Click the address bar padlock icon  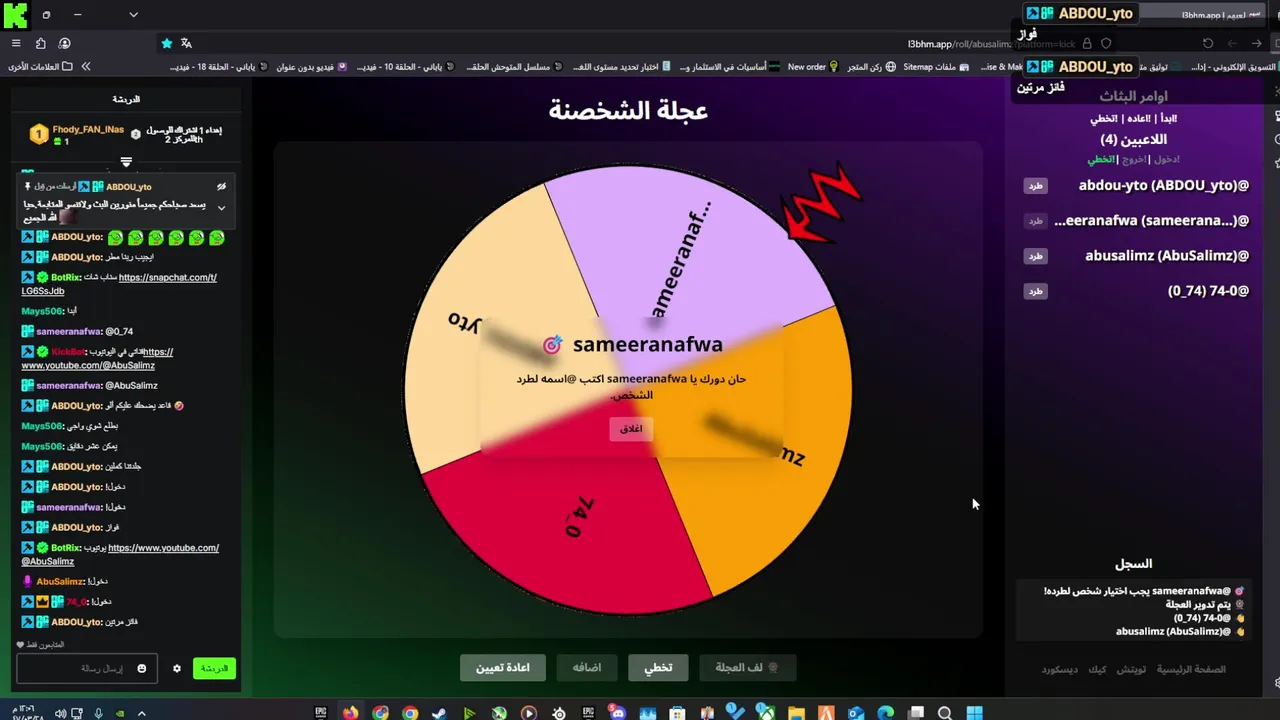click(1087, 43)
